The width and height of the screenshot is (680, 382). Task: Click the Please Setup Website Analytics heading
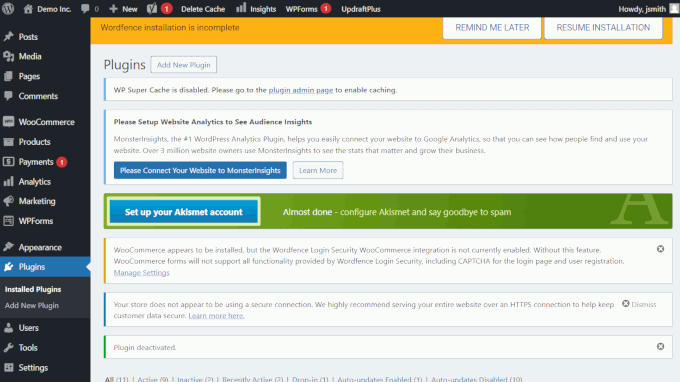click(x=213, y=122)
